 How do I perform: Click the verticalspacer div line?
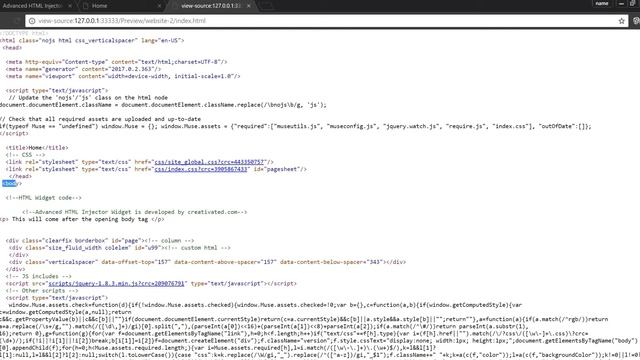[x=207, y=262]
